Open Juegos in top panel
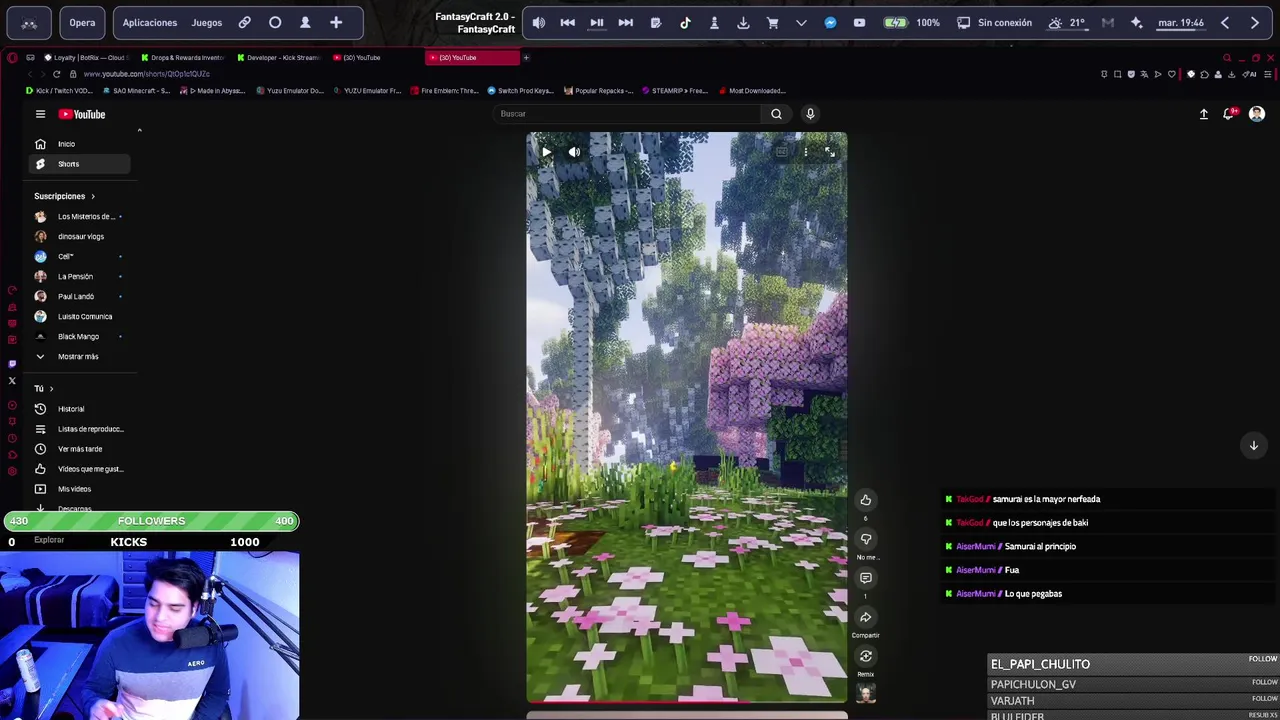1280x720 pixels. point(207,22)
